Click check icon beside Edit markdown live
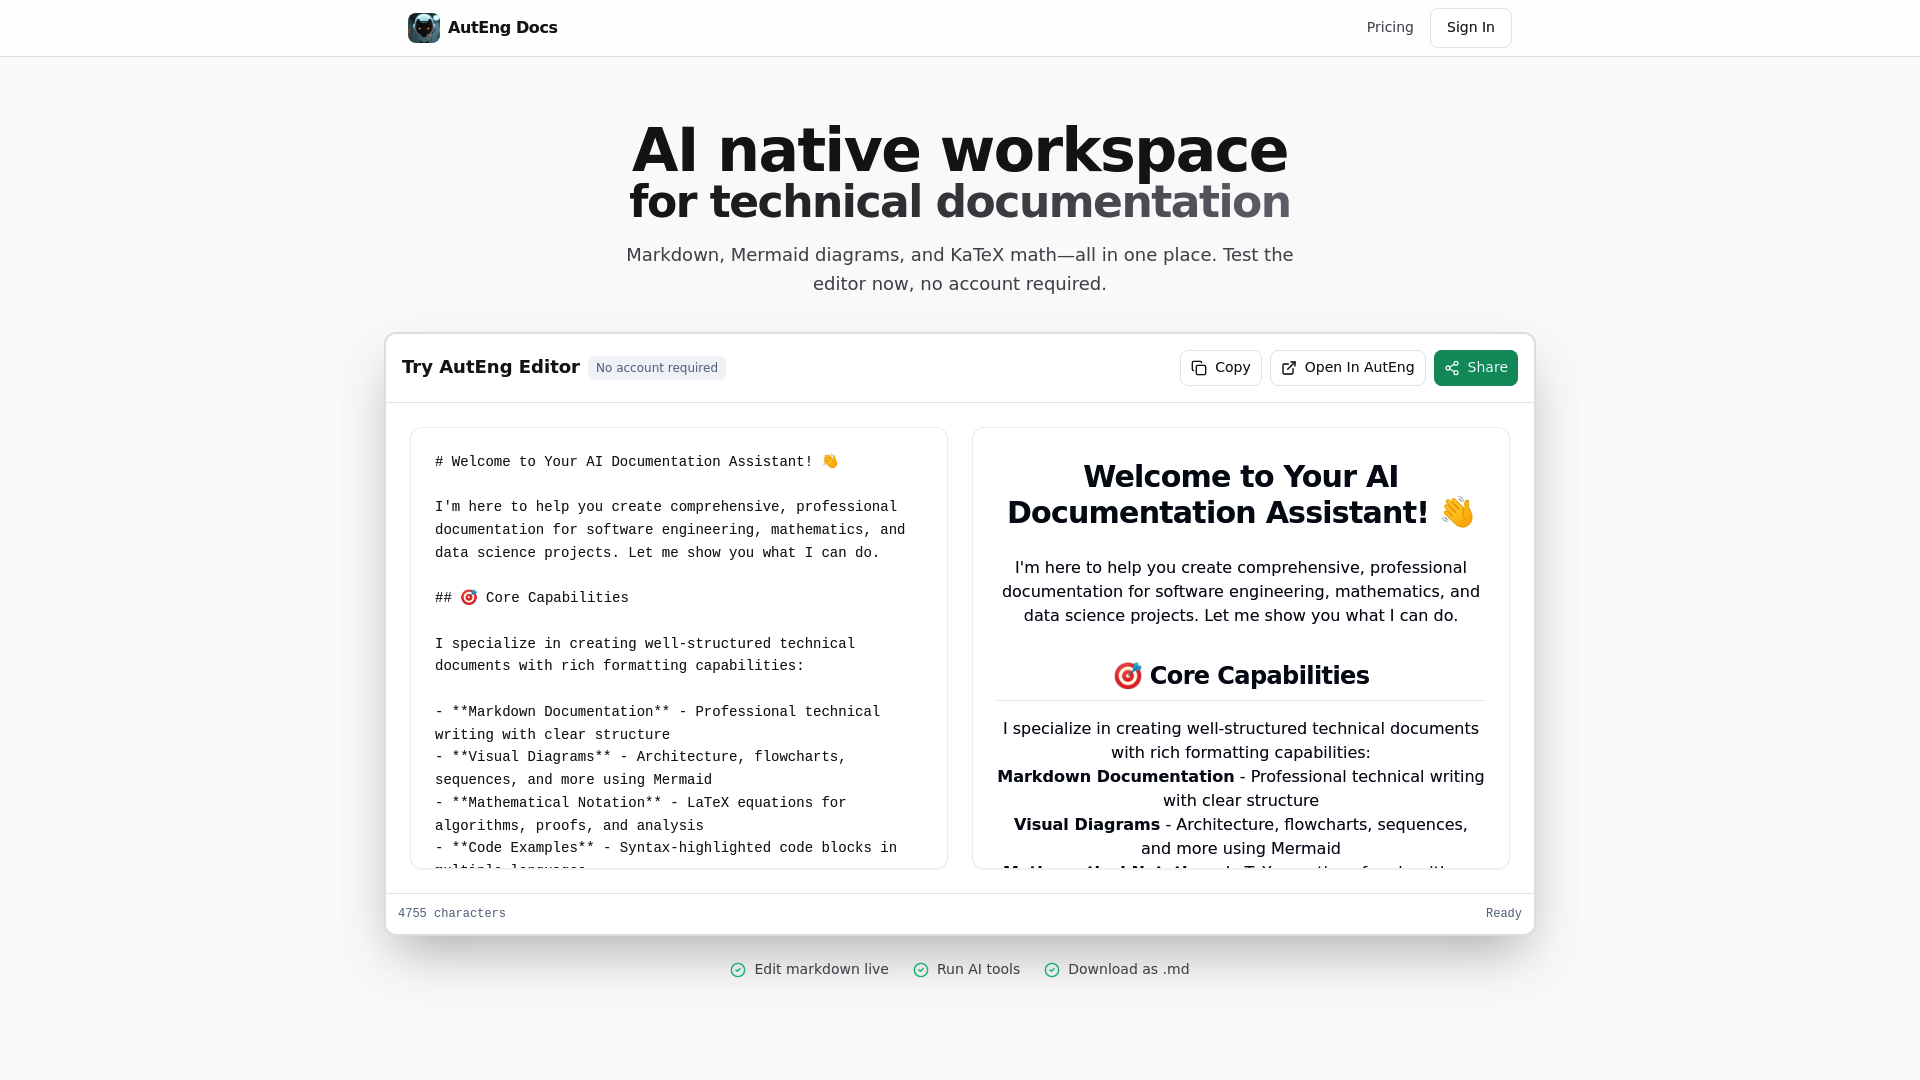This screenshot has width=1920, height=1080. click(x=738, y=970)
